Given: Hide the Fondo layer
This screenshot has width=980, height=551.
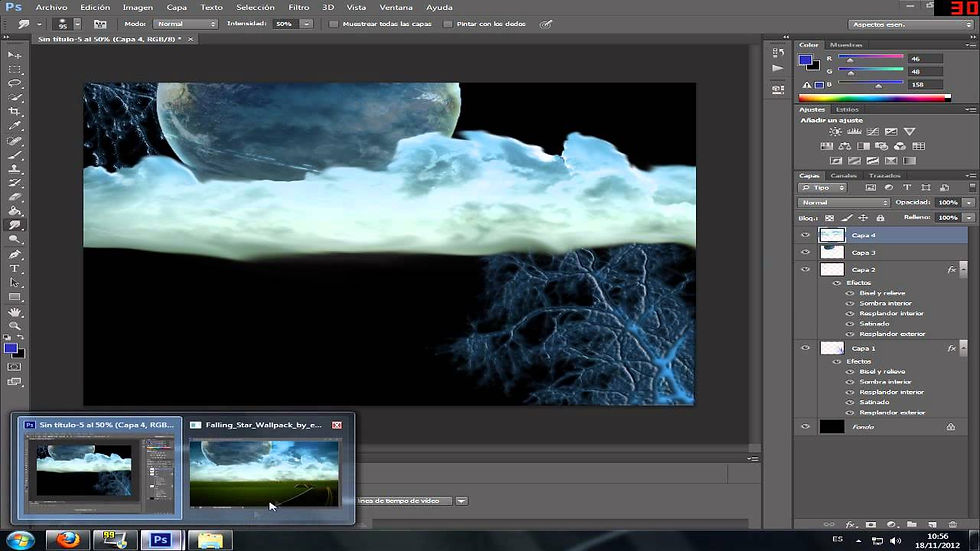Looking at the screenshot, I should 805,427.
